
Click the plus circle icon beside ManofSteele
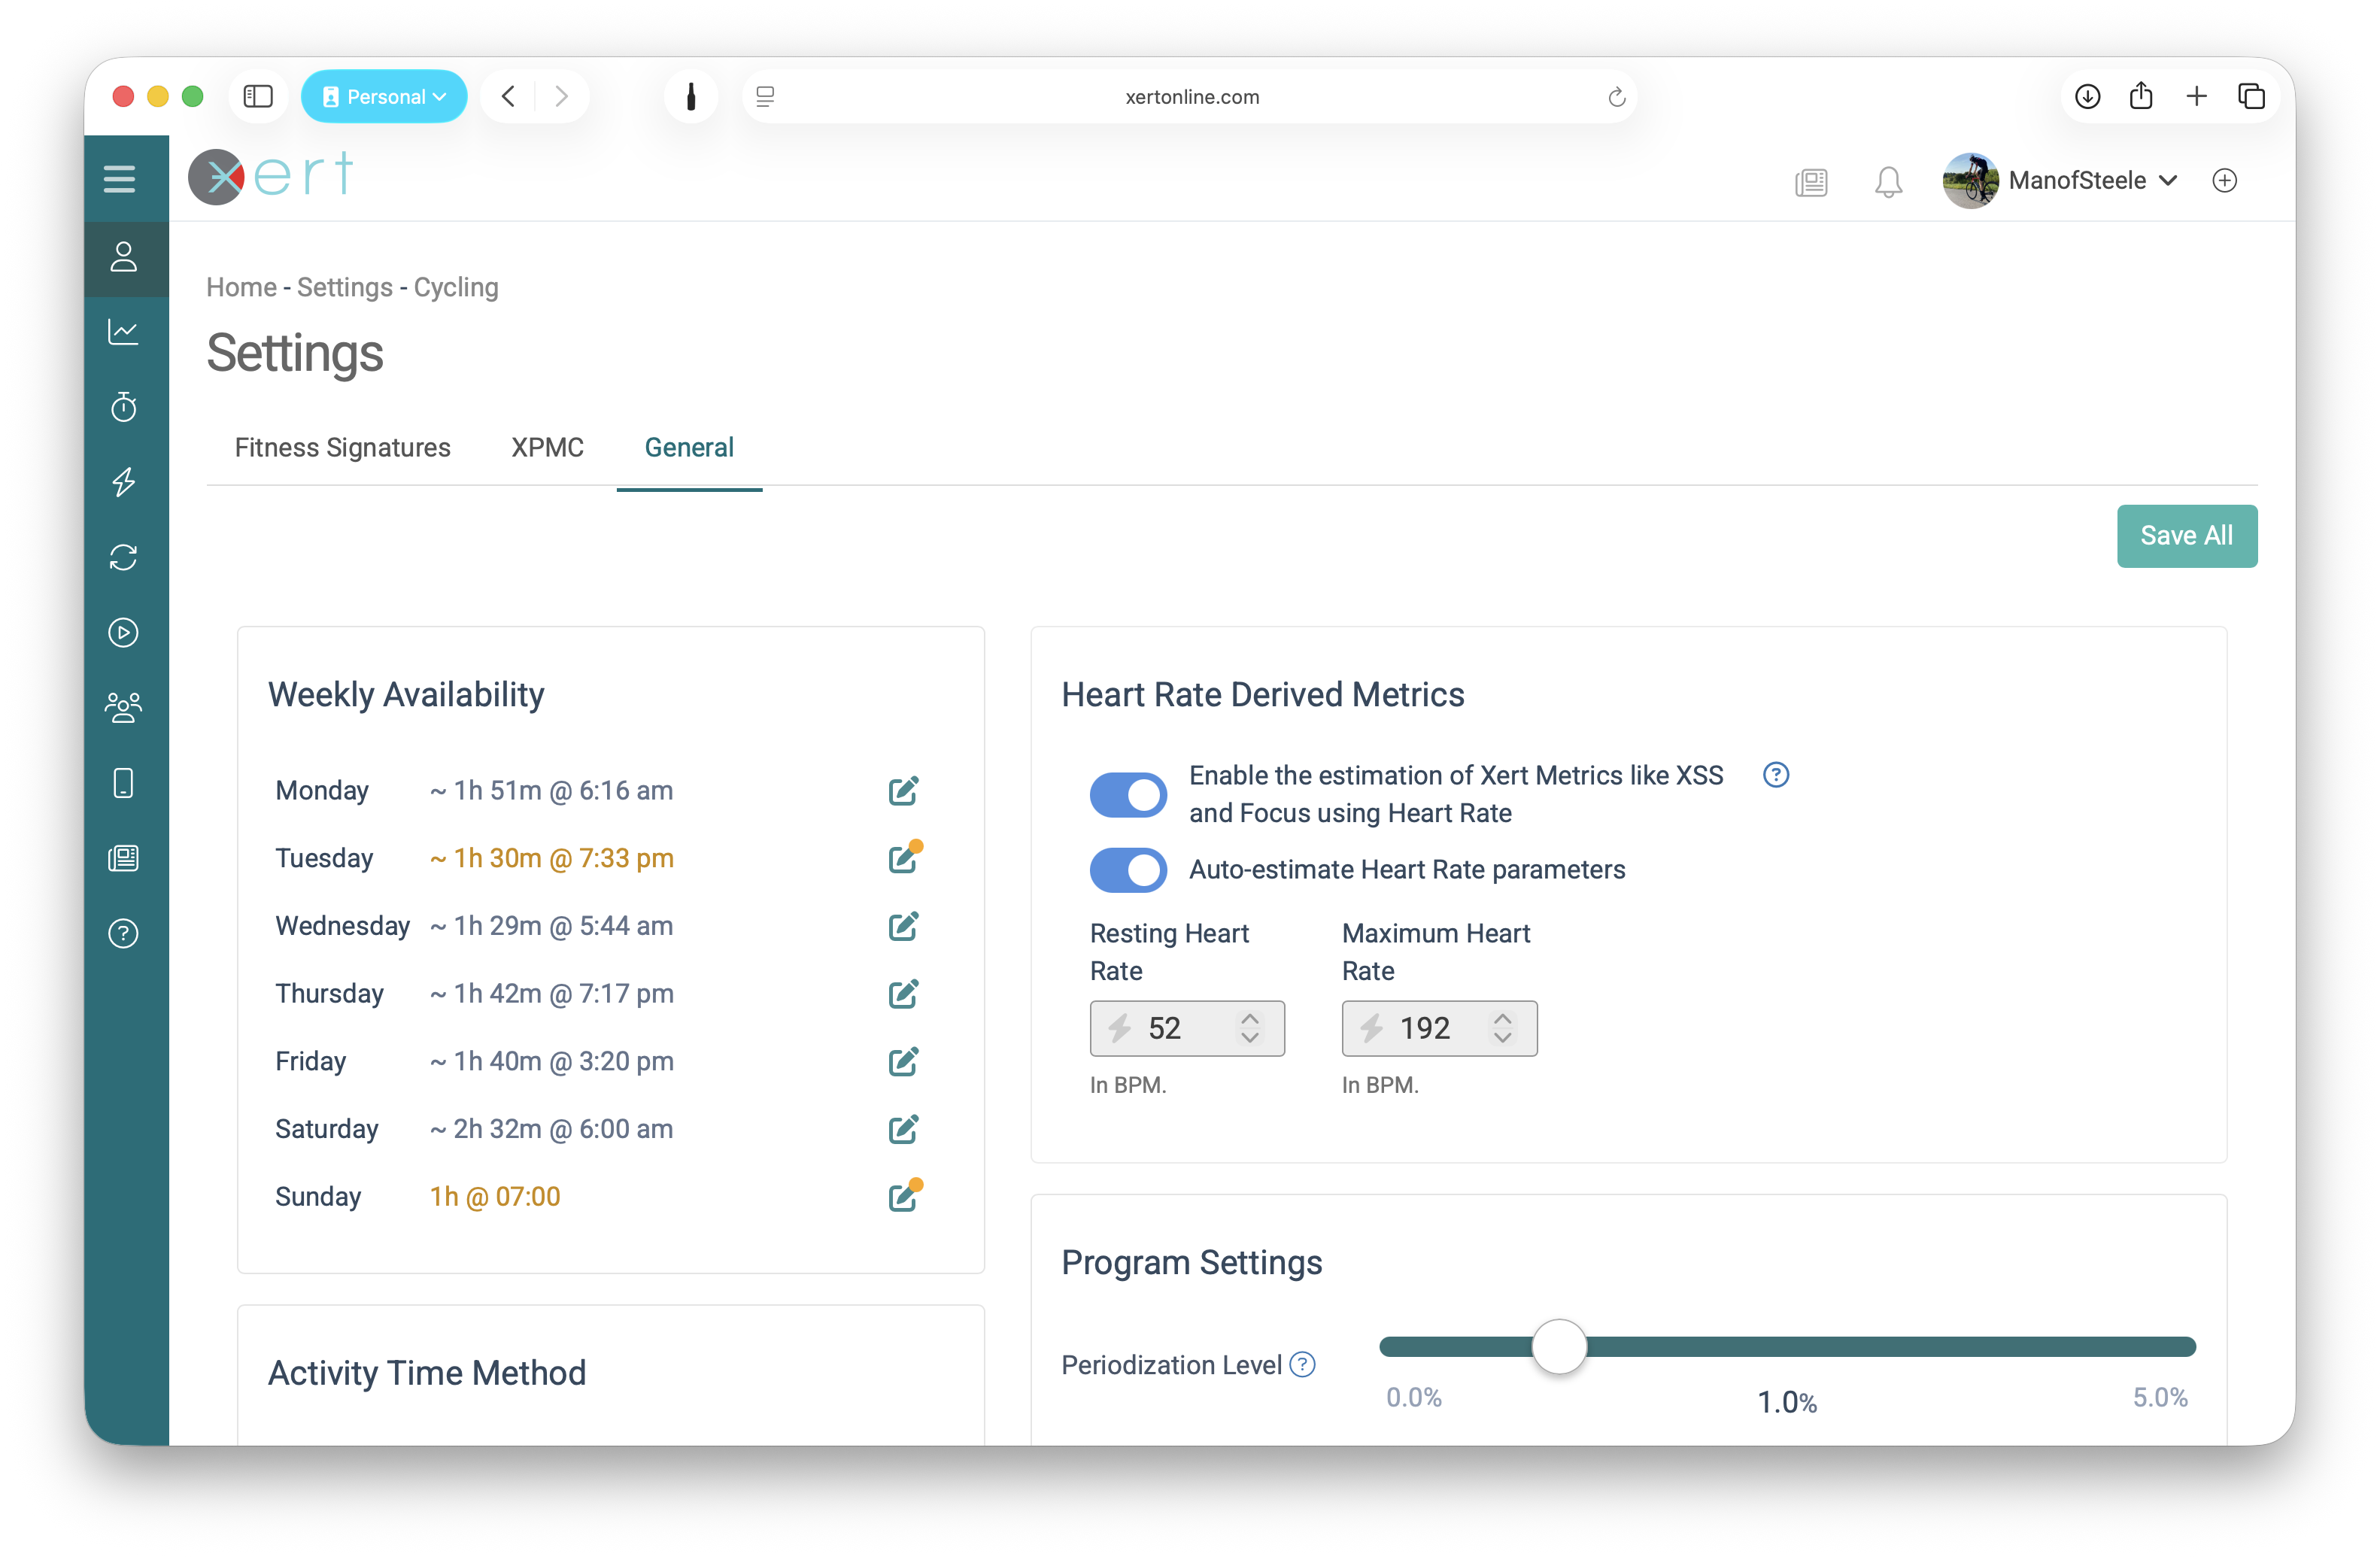point(2225,181)
